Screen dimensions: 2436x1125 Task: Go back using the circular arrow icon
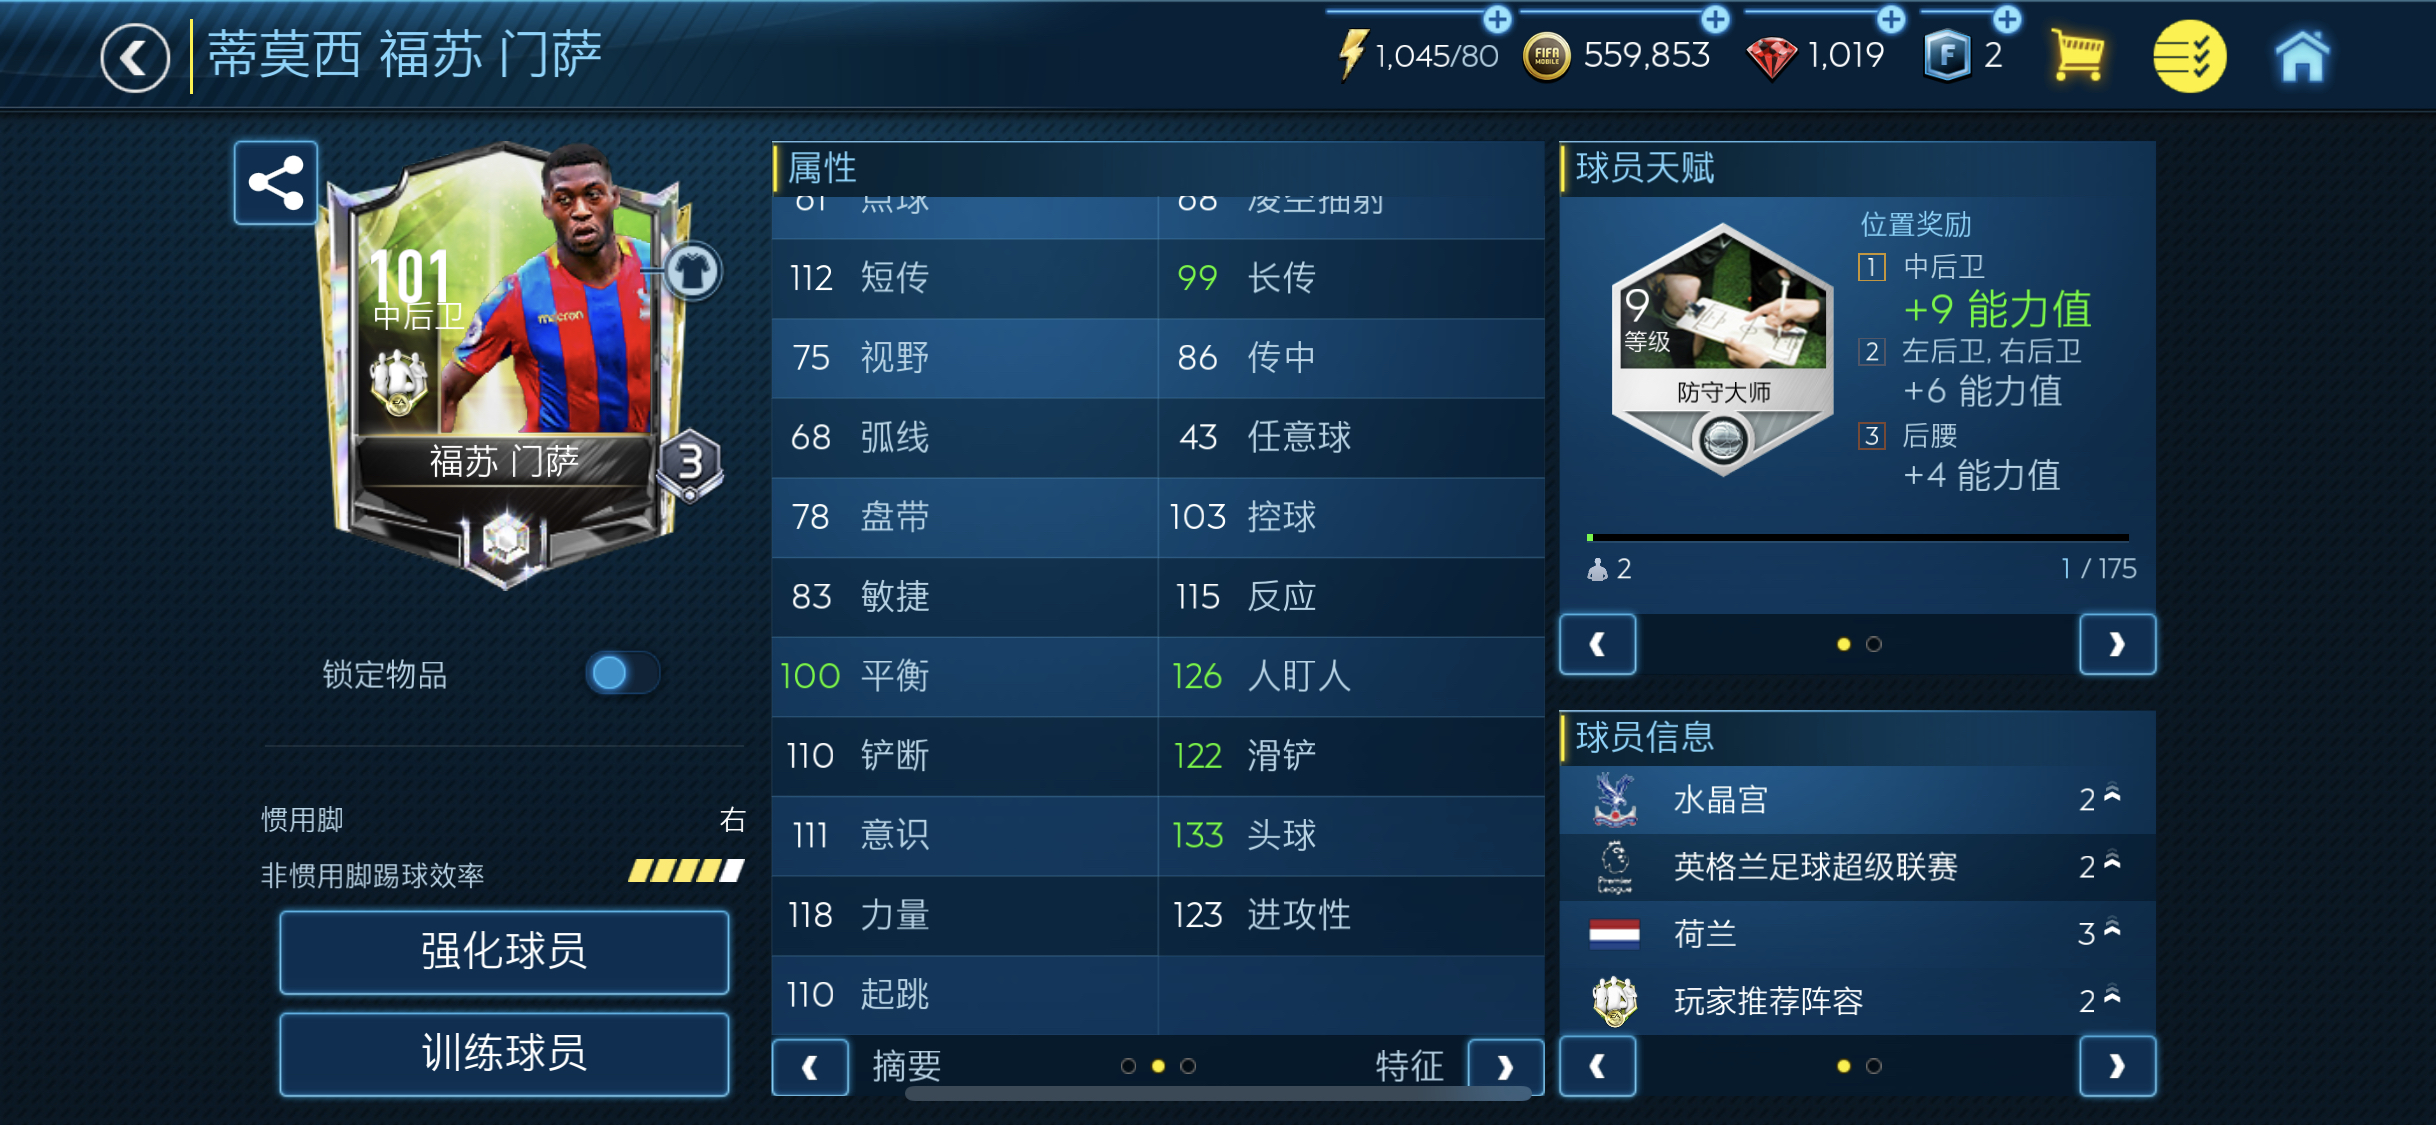click(135, 58)
